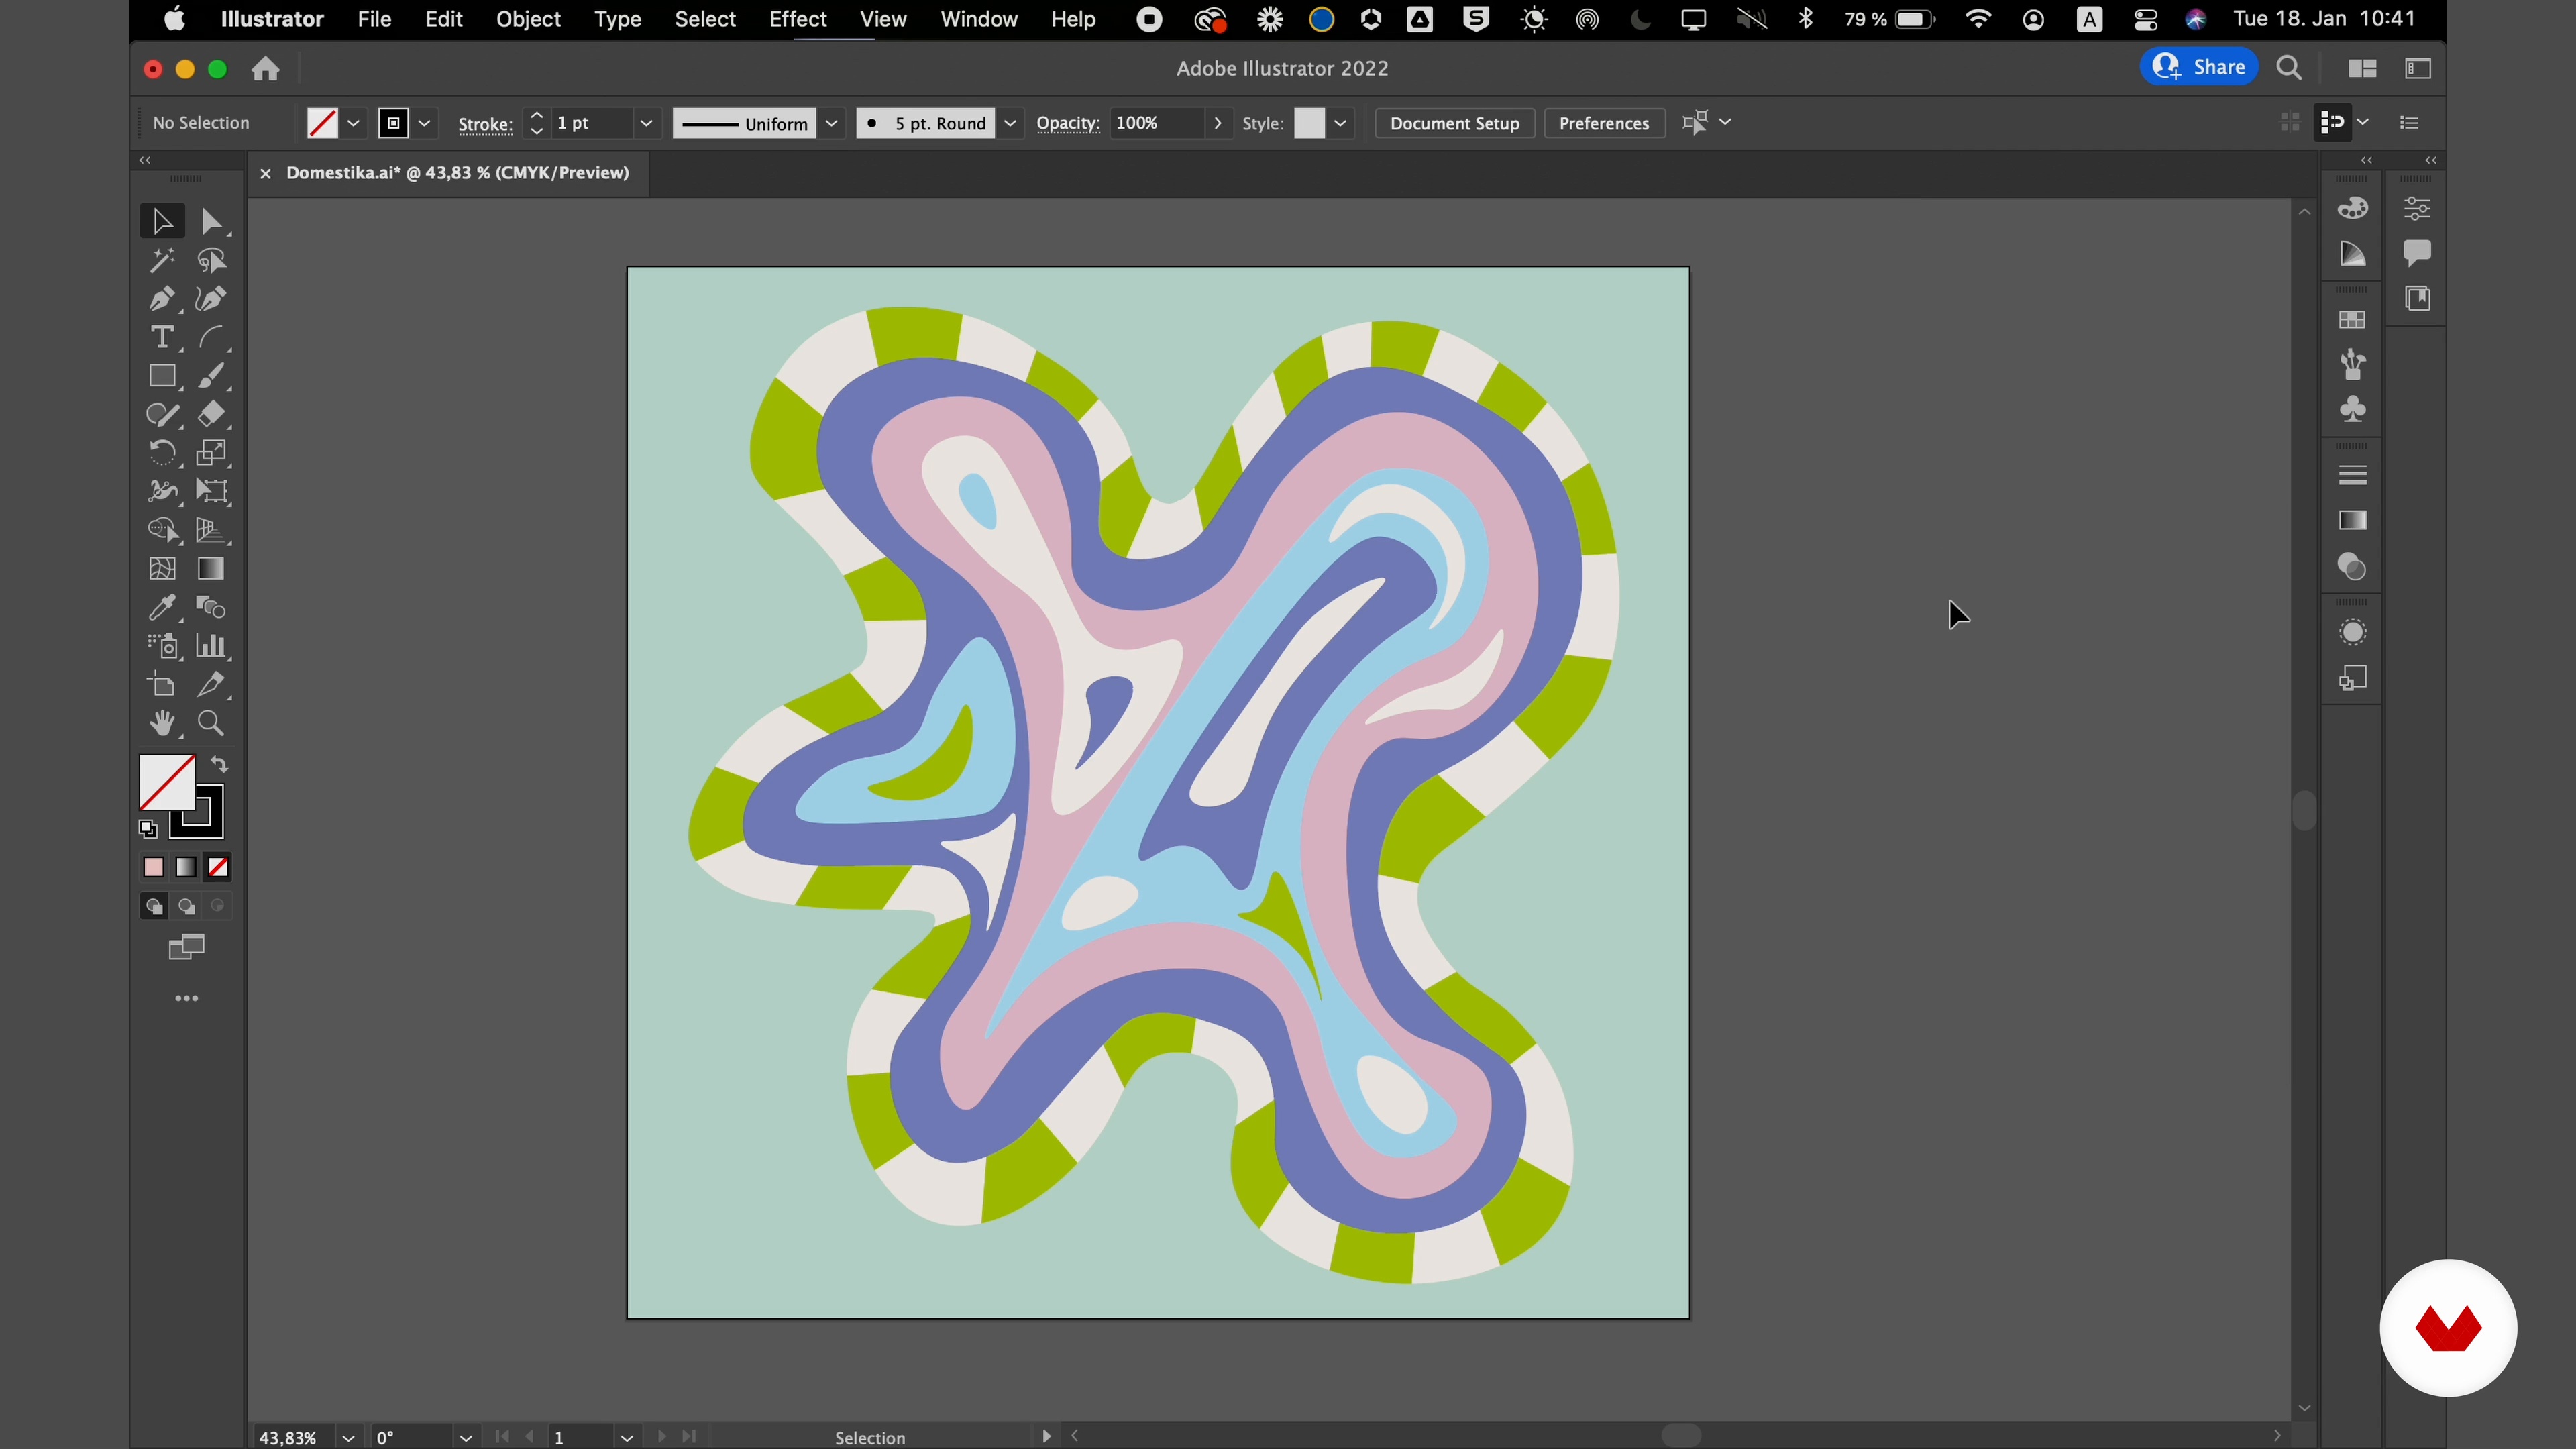Enable Draw Normal mode

click(x=153, y=907)
